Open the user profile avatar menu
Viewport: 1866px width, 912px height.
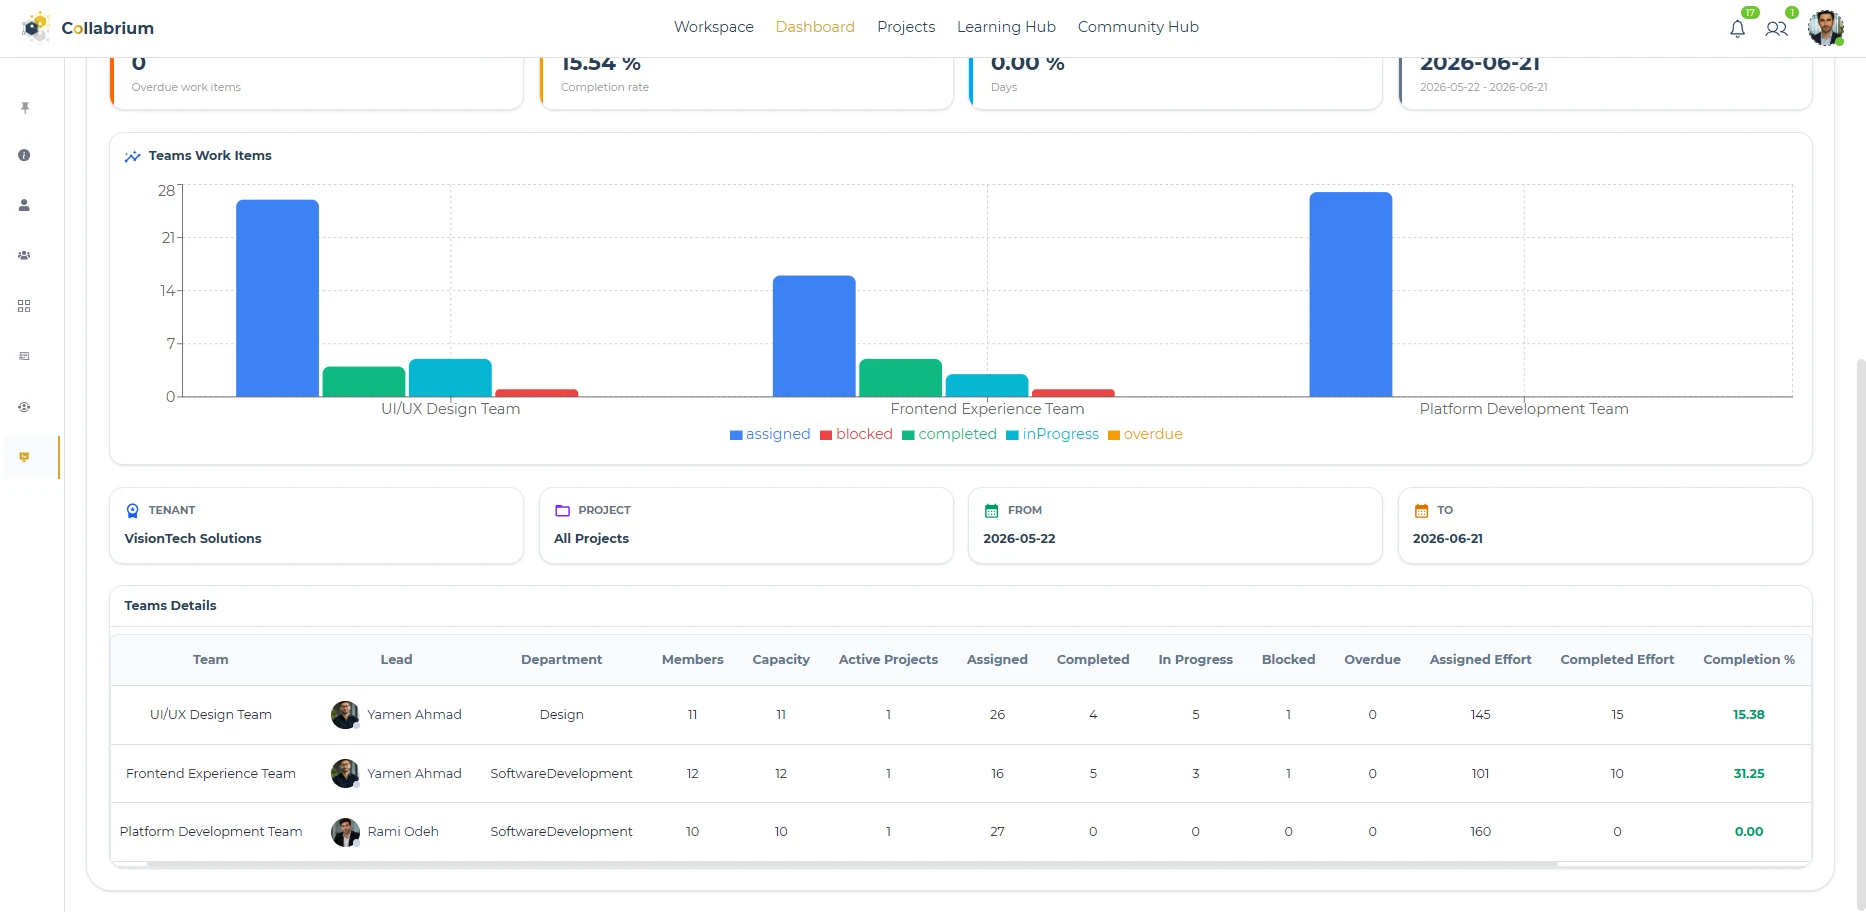[x=1826, y=28]
